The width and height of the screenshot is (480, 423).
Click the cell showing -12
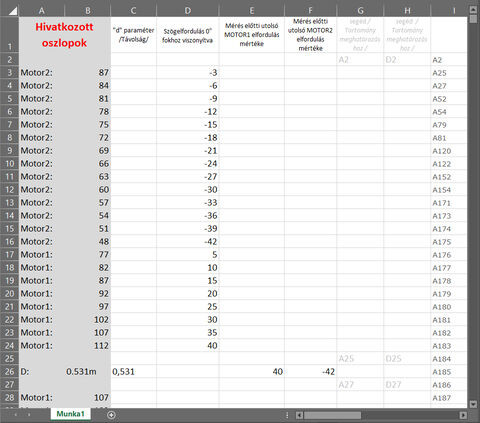click(188, 112)
